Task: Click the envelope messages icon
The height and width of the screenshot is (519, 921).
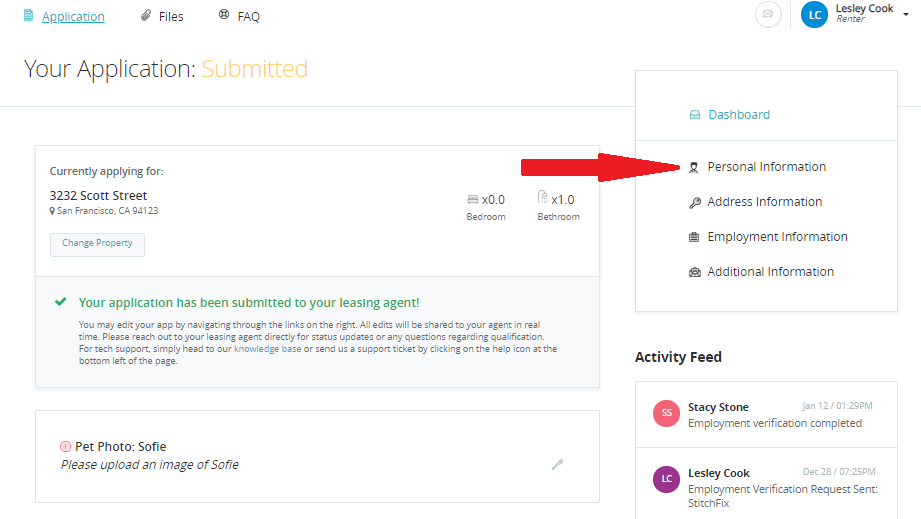Action: coord(768,14)
